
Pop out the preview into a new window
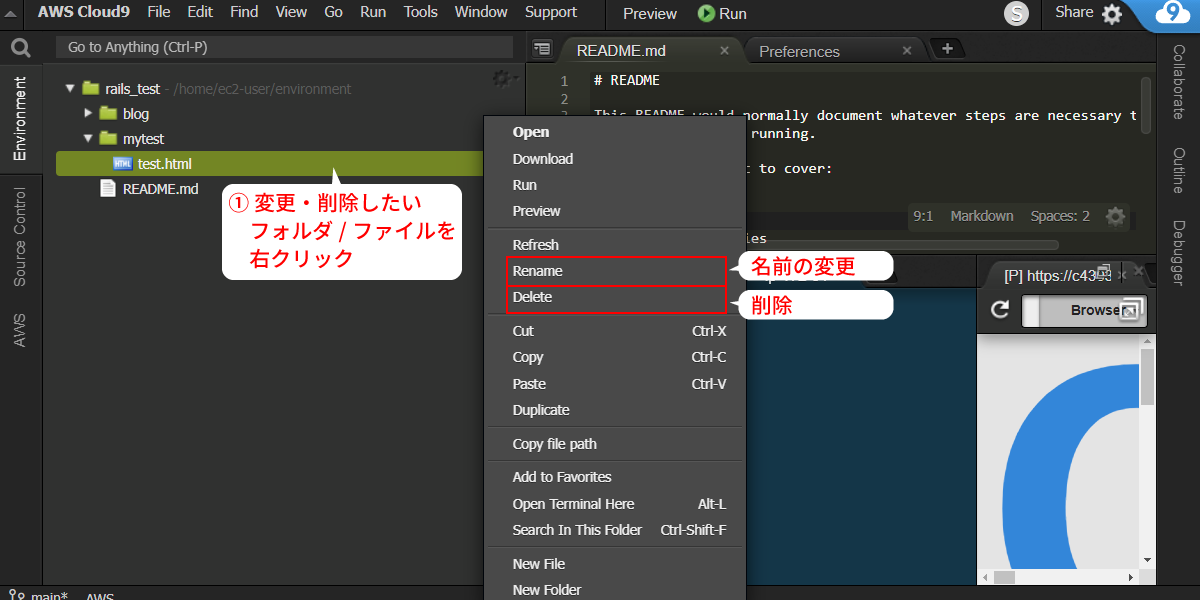point(1131,309)
